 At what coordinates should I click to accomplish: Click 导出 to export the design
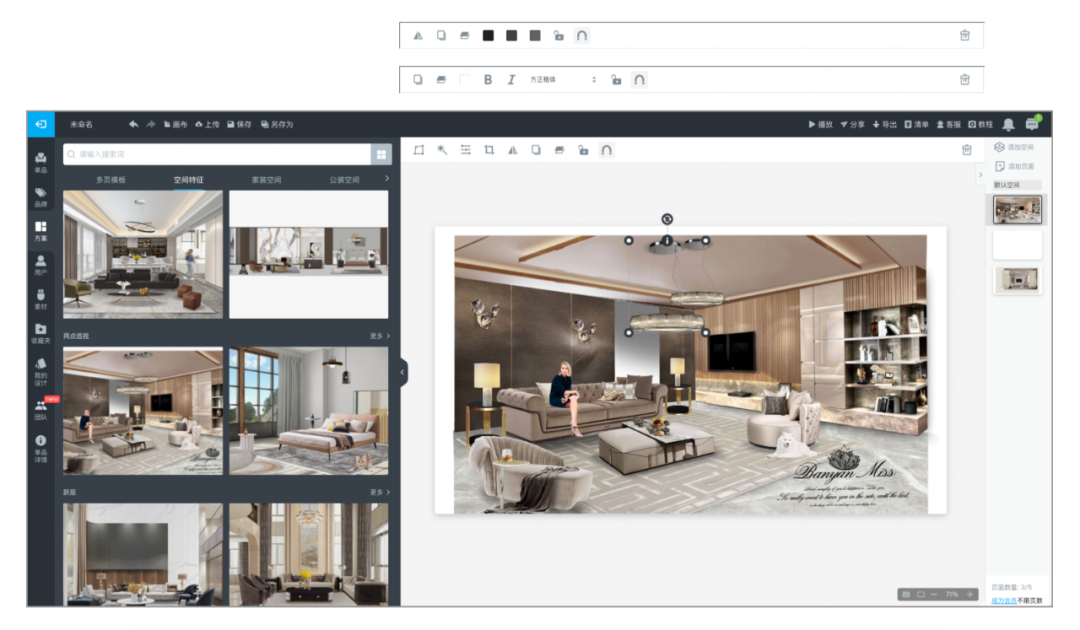tap(885, 125)
